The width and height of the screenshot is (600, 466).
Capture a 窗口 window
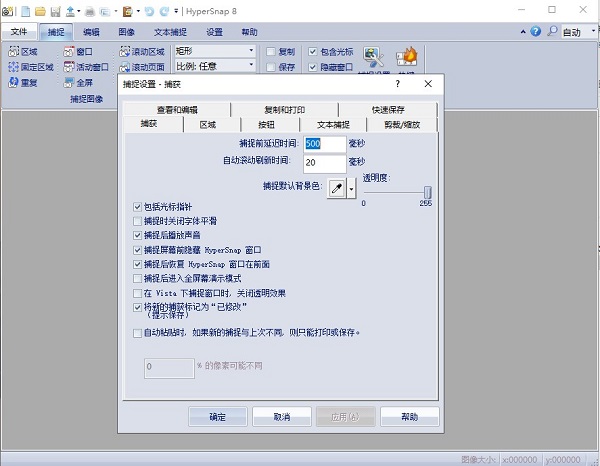click(78, 52)
